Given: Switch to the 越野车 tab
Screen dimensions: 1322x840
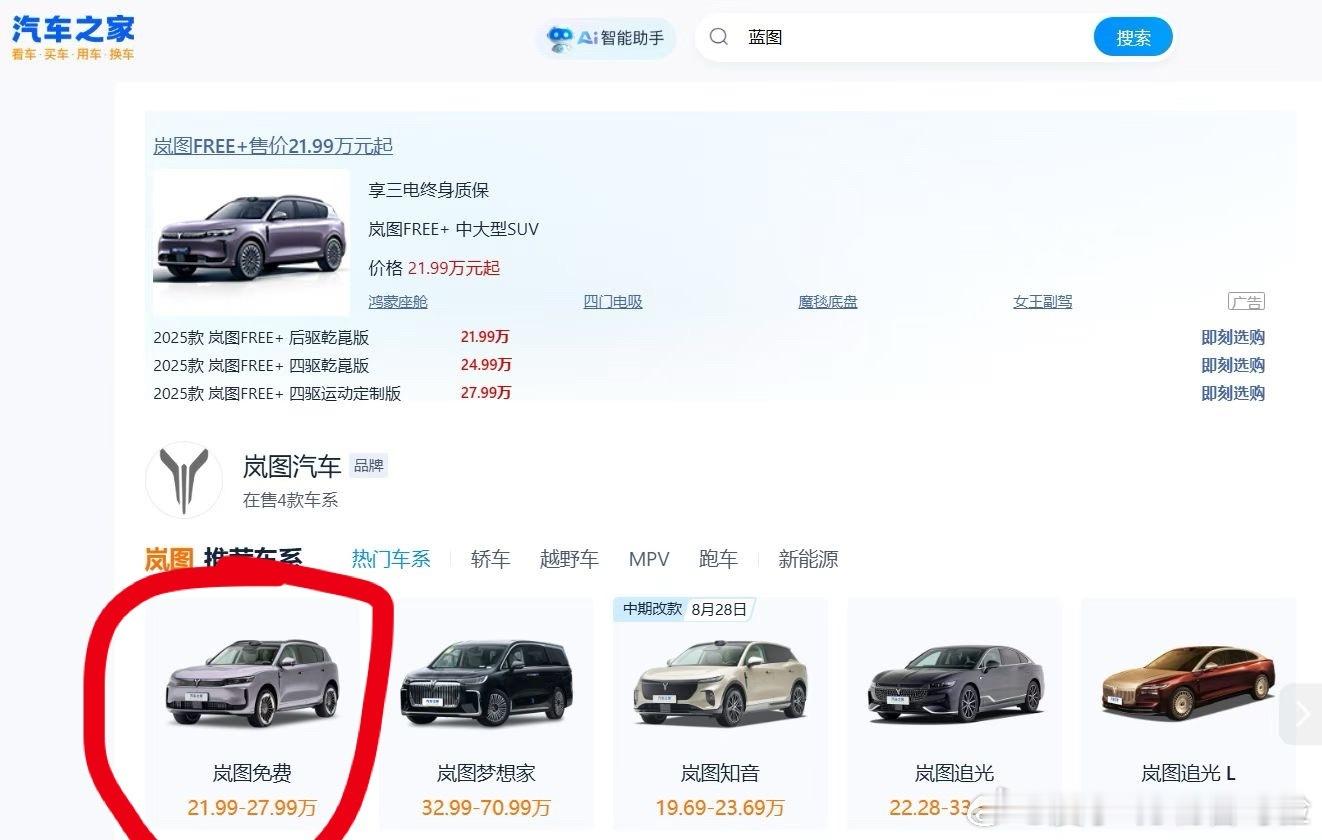Looking at the screenshot, I should [x=569, y=559].
